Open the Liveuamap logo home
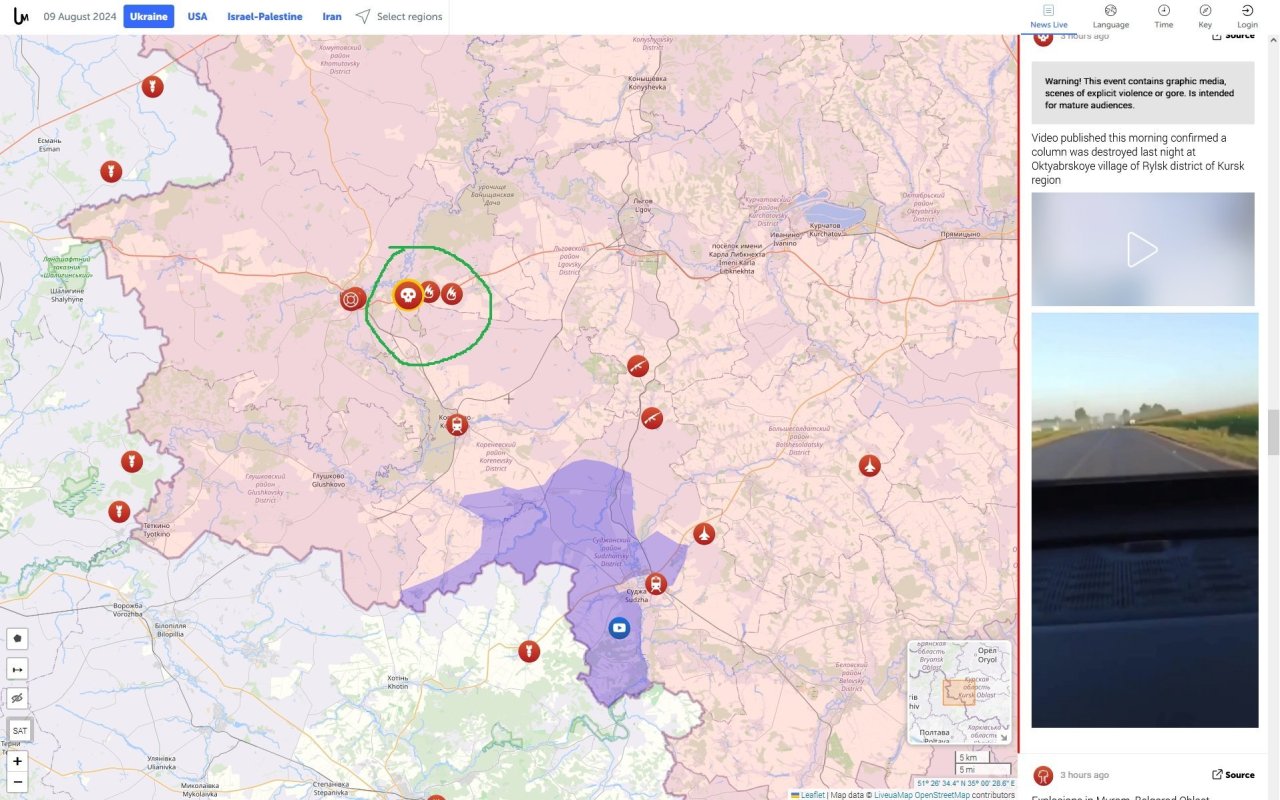 click(20, 17)
